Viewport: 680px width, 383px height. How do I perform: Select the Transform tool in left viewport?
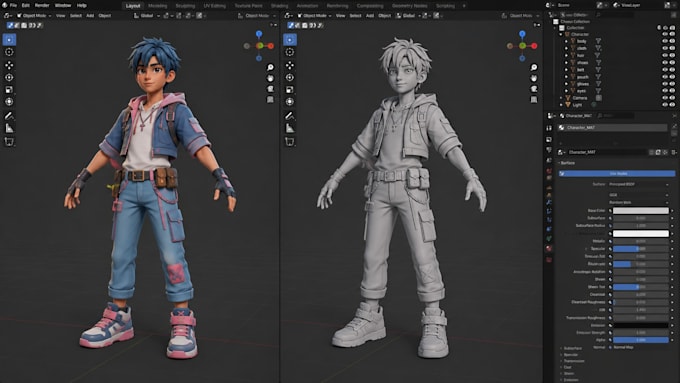(x=9, y=101)
